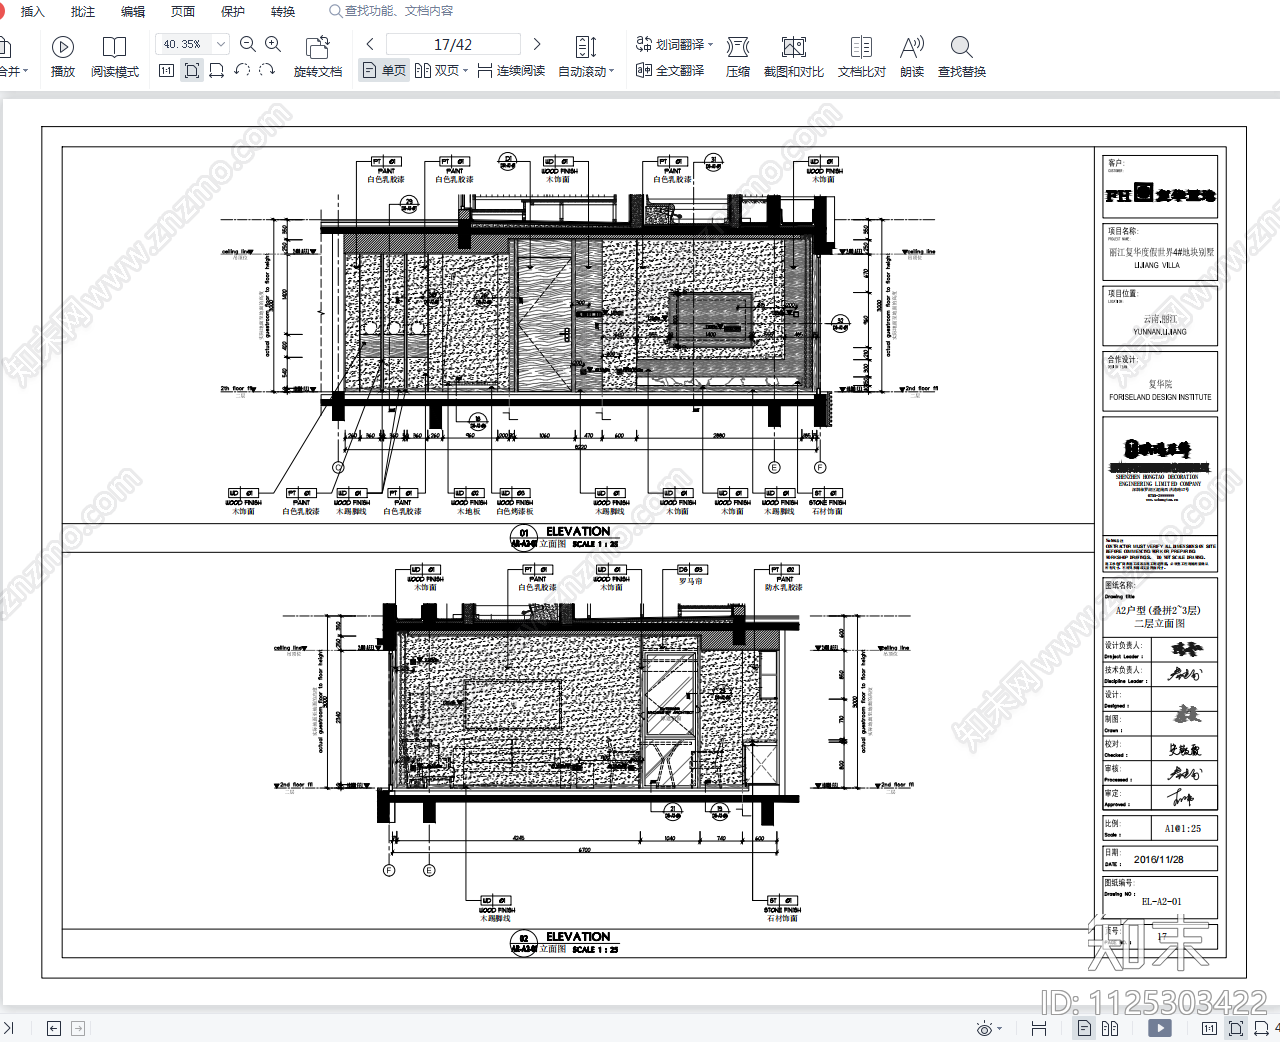The width and height of the screenshot is (1280, 1042).
Task: Open 文档比对 document comparison
Action: point(861,57)
